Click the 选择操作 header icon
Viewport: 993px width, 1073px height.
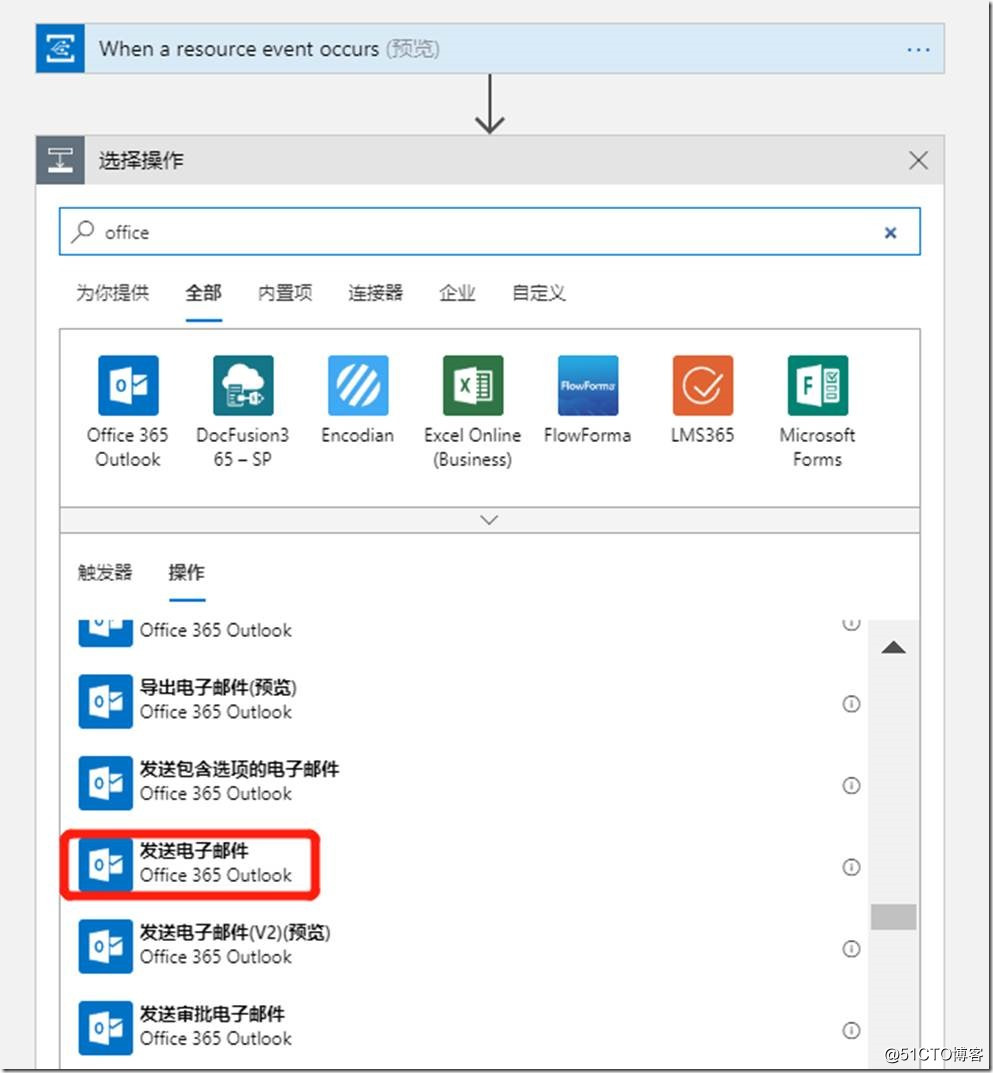(60, 160)
